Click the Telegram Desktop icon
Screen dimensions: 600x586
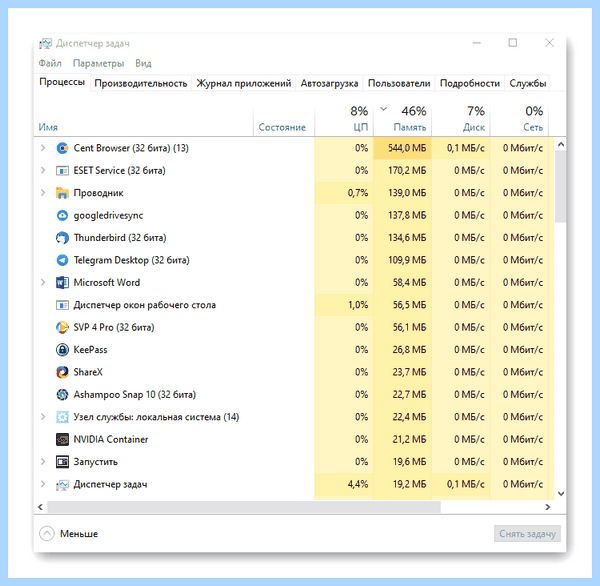click(62, 260)
